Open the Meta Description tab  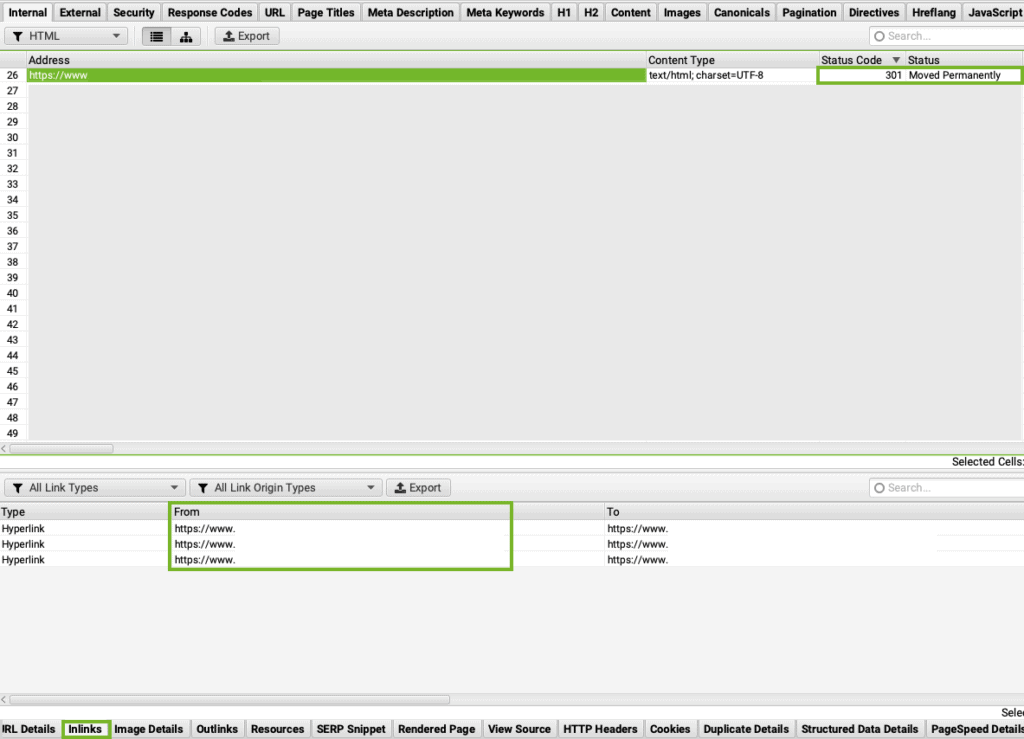[410, 12]
